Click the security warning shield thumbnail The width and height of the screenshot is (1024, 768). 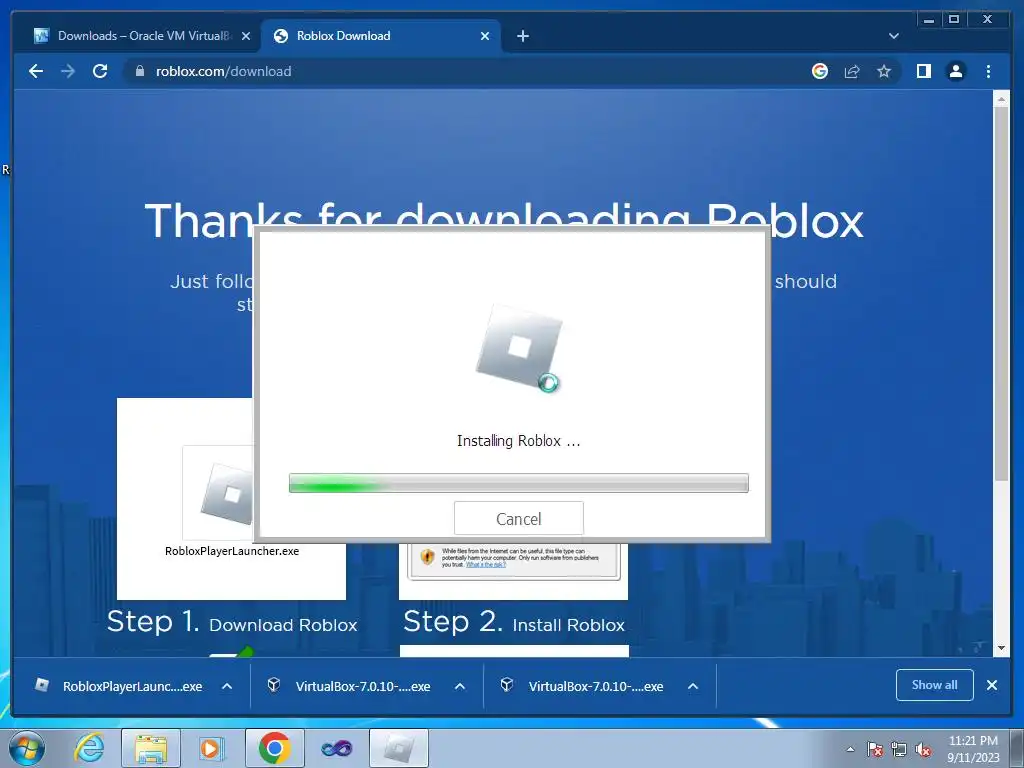[x=427, y=557]
